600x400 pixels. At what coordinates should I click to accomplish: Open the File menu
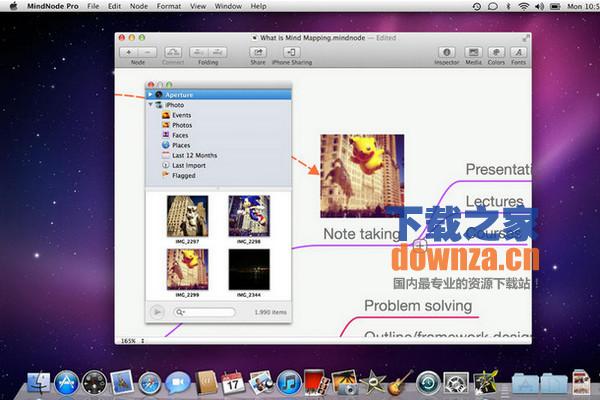pyautogui.click(x=93, y=6)
